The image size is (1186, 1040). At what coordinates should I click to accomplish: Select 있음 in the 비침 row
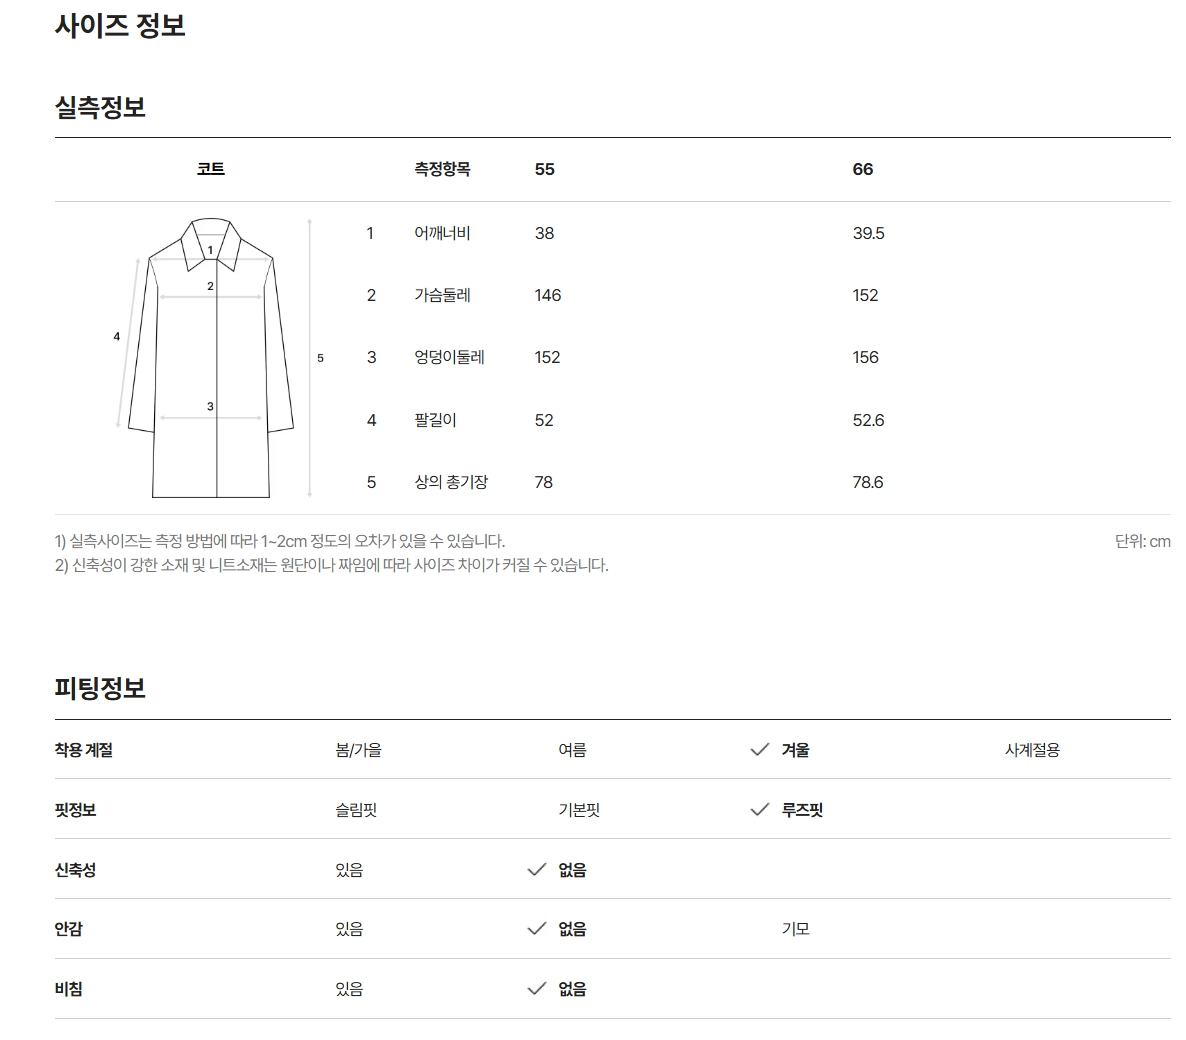coord(349,989)
